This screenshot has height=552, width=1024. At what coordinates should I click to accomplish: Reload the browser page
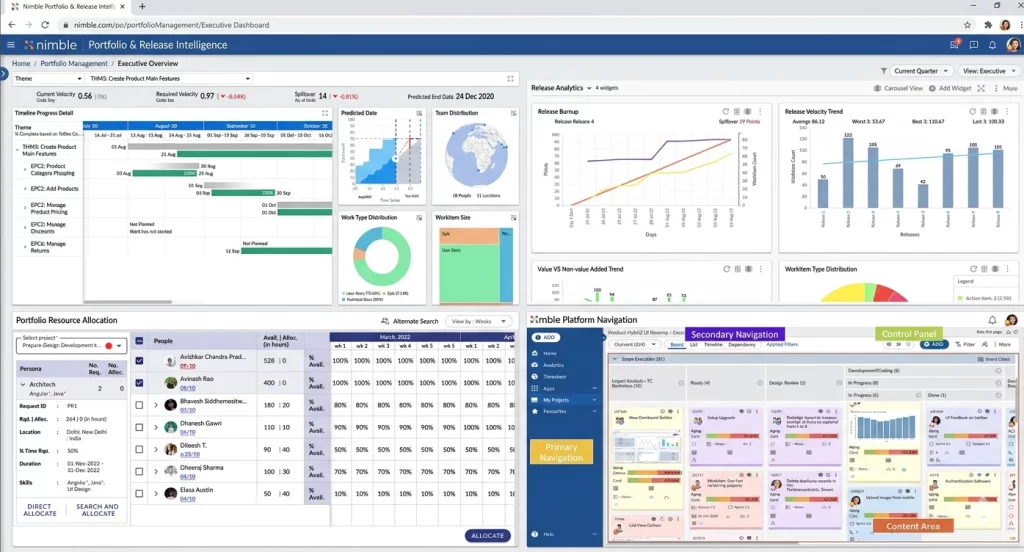44,25
